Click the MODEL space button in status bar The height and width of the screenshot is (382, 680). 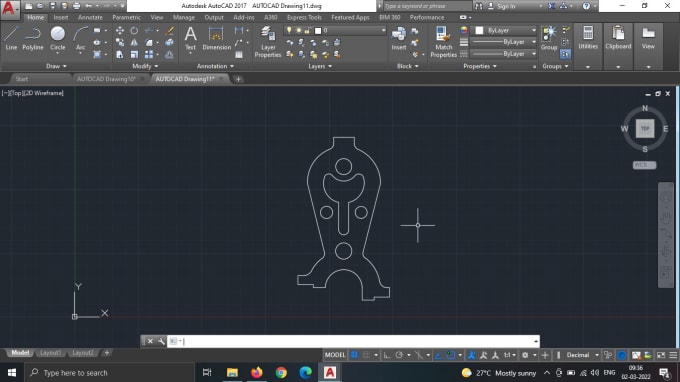click(335, 355)
